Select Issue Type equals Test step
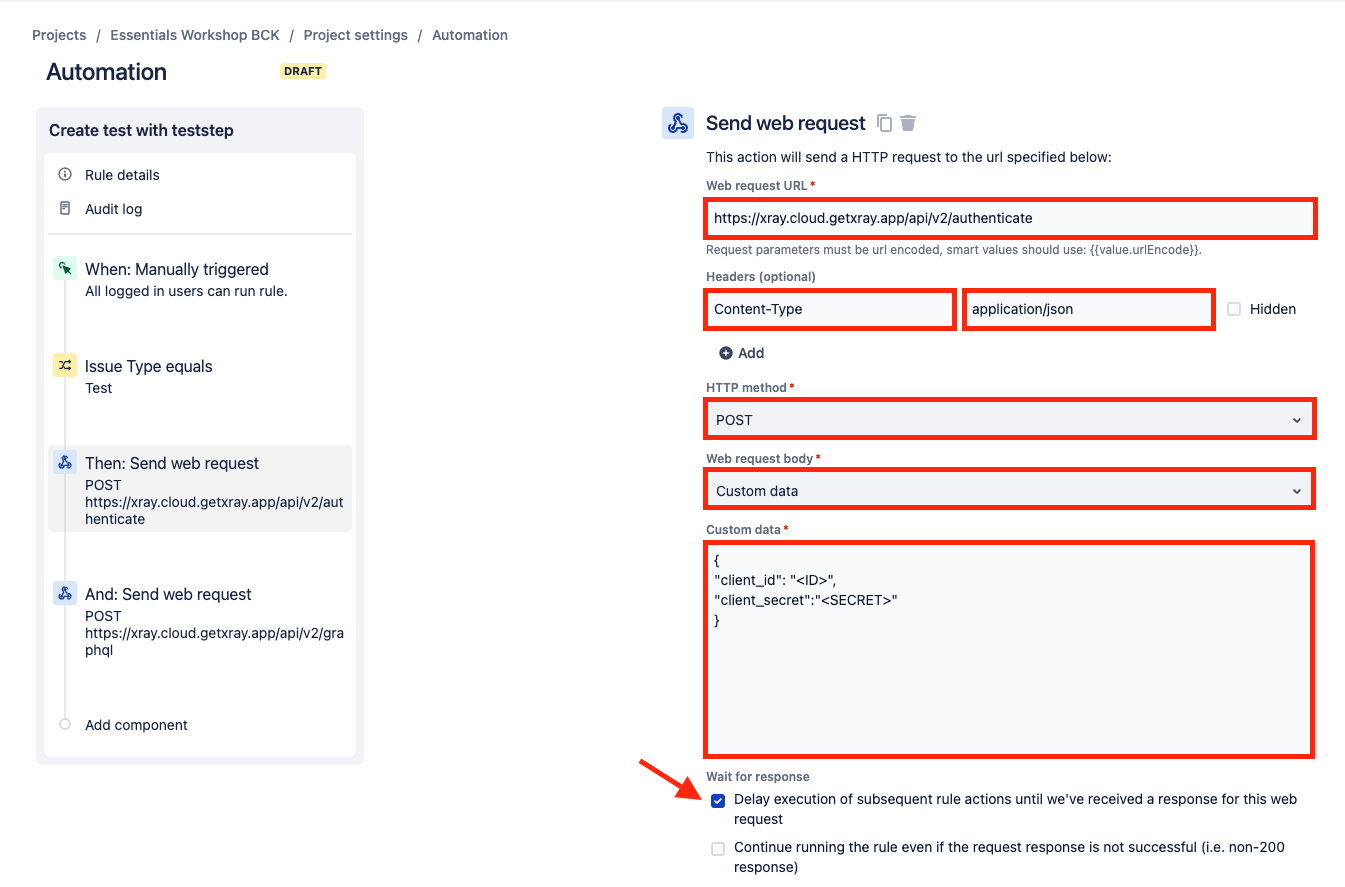This screenshot has height=887, width=1345. tap(200, 376)
